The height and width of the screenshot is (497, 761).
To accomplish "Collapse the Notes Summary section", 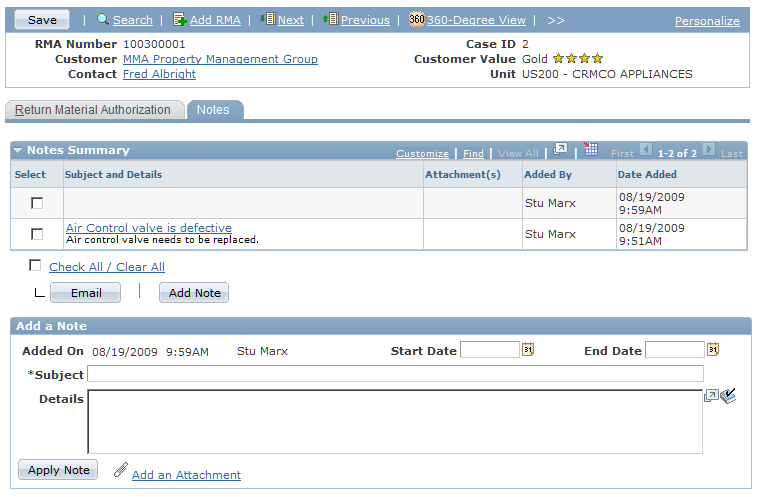I will [x=18, y=151].
